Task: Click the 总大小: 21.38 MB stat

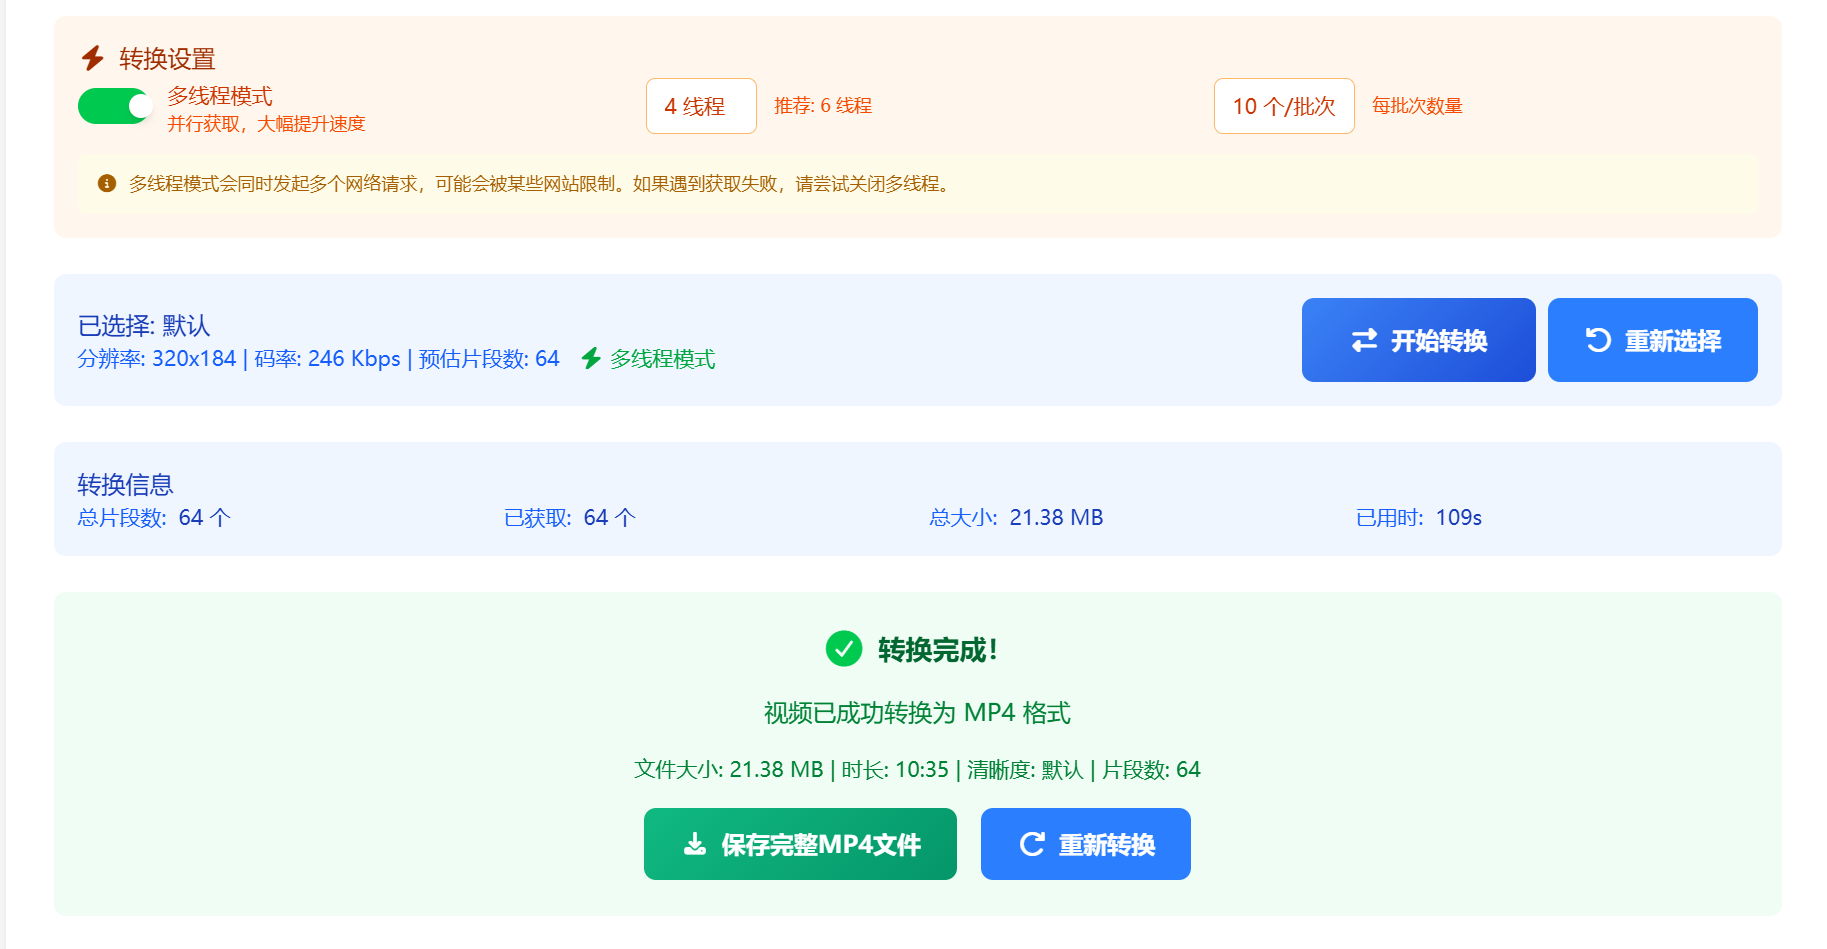Action: coord(1015,517)
